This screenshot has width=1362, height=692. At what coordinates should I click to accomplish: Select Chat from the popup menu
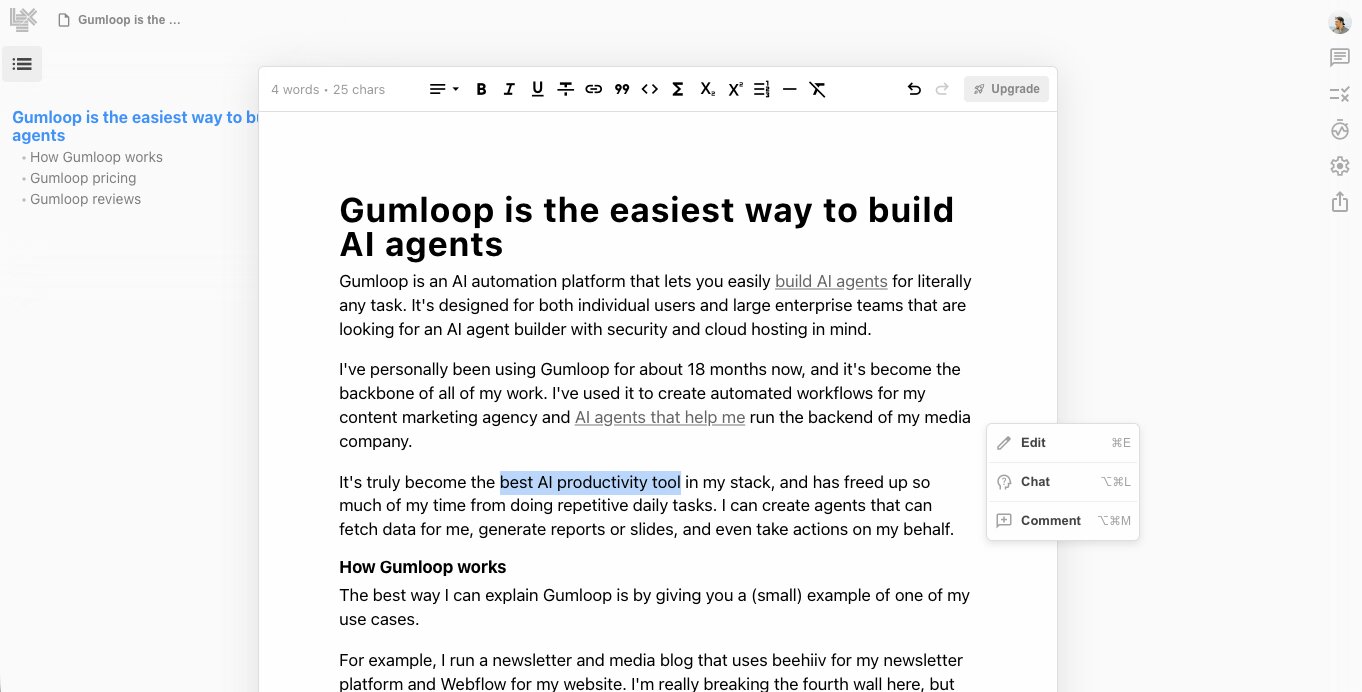[x=1063, y=482]
